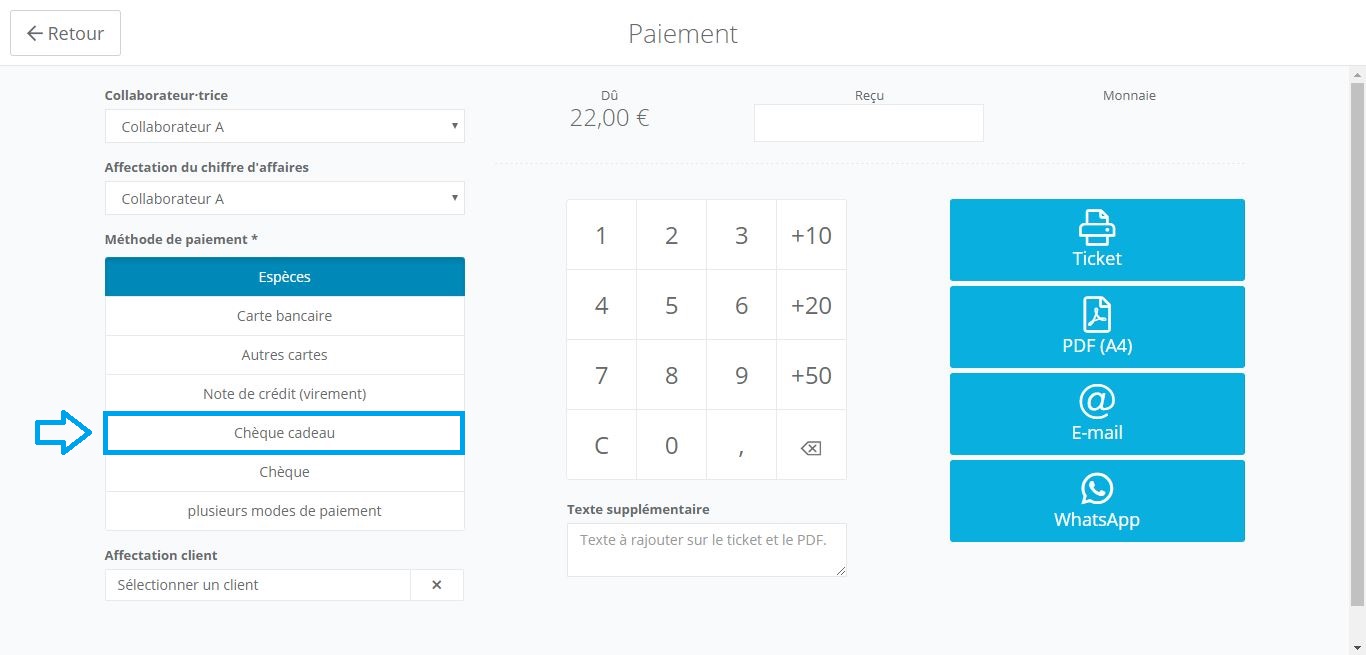1366x655 pixels.
Task: Click the Ticket printer icon
Action: (x=1097, y=227)
